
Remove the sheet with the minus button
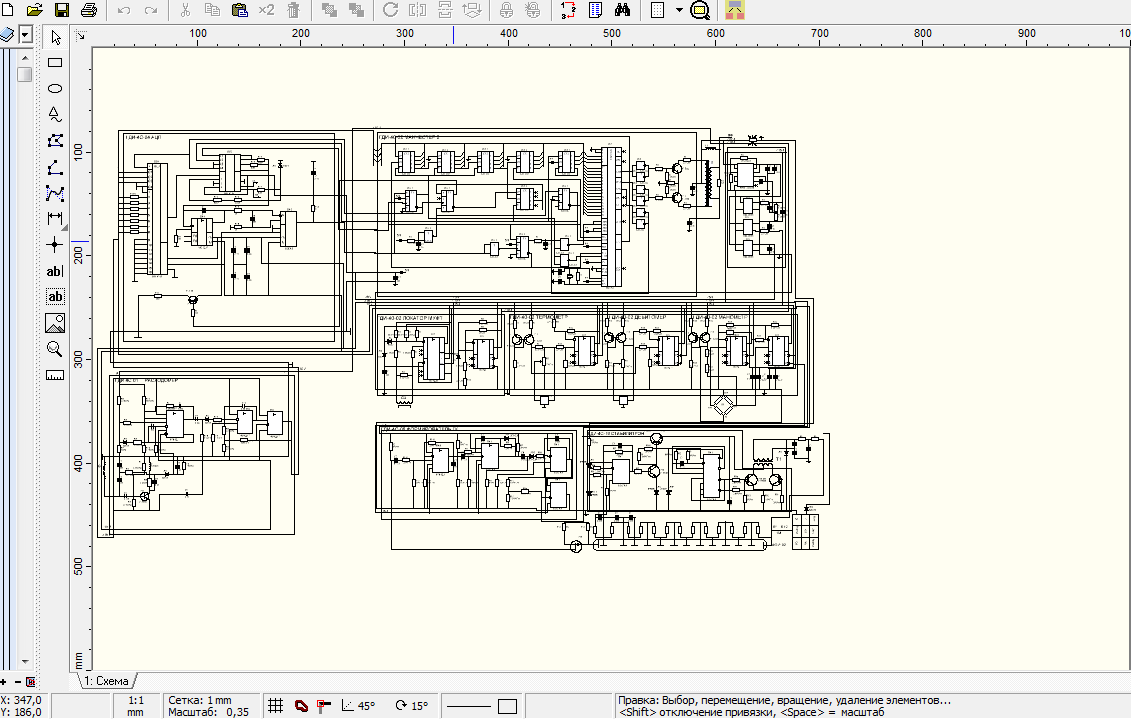click(18, 681)
